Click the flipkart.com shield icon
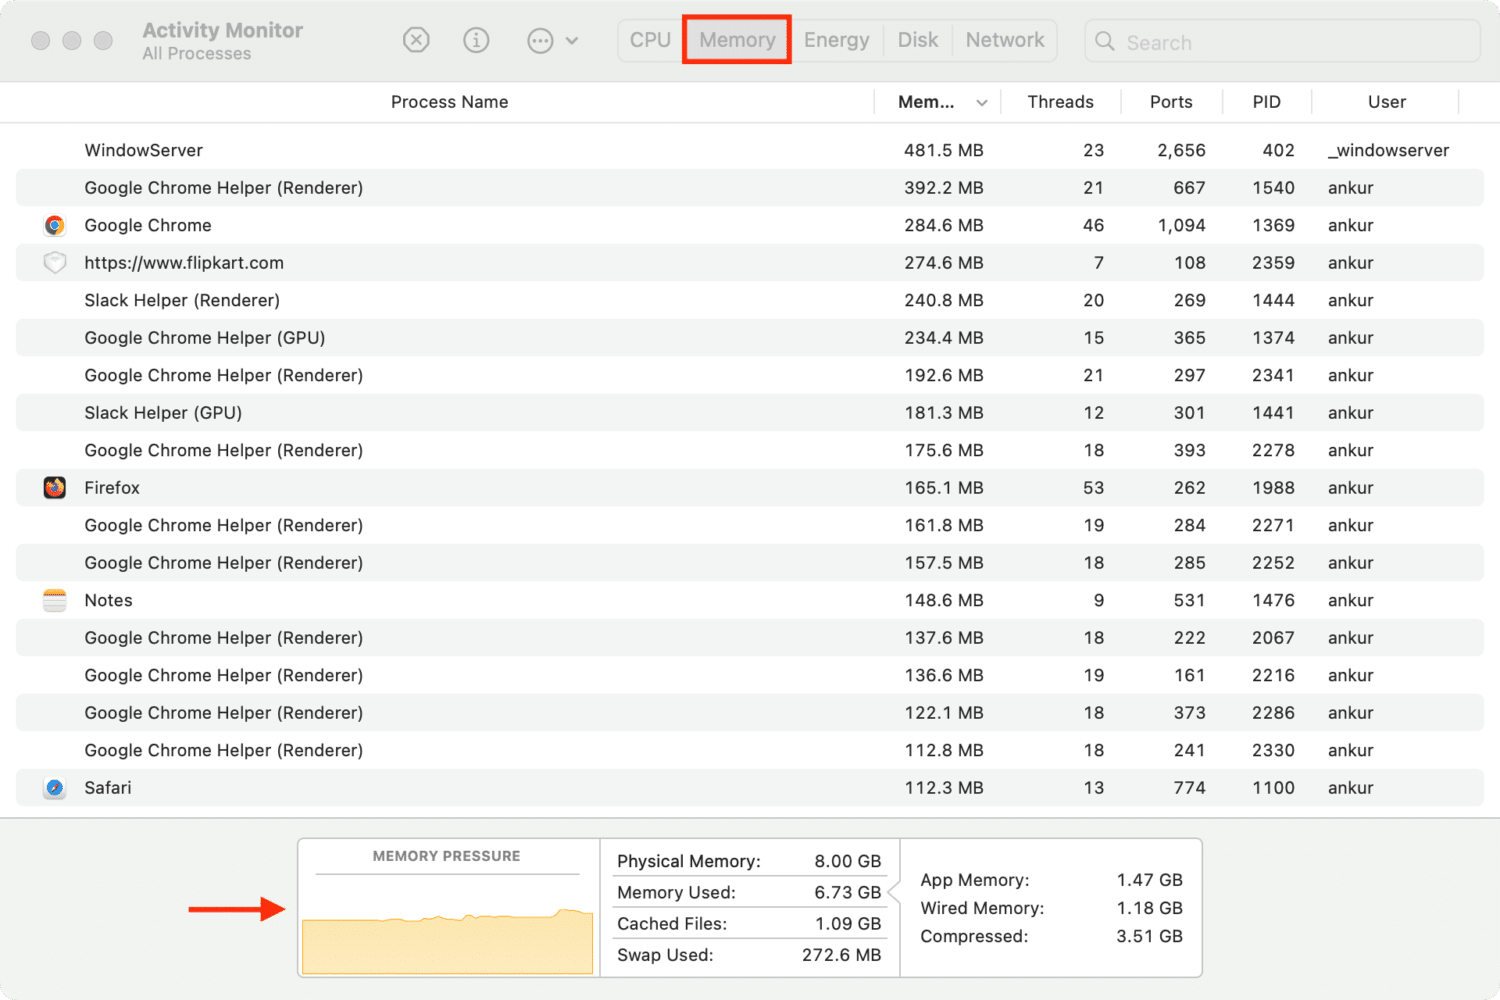Screen dimensions: 1500x1000 point(55,263)
